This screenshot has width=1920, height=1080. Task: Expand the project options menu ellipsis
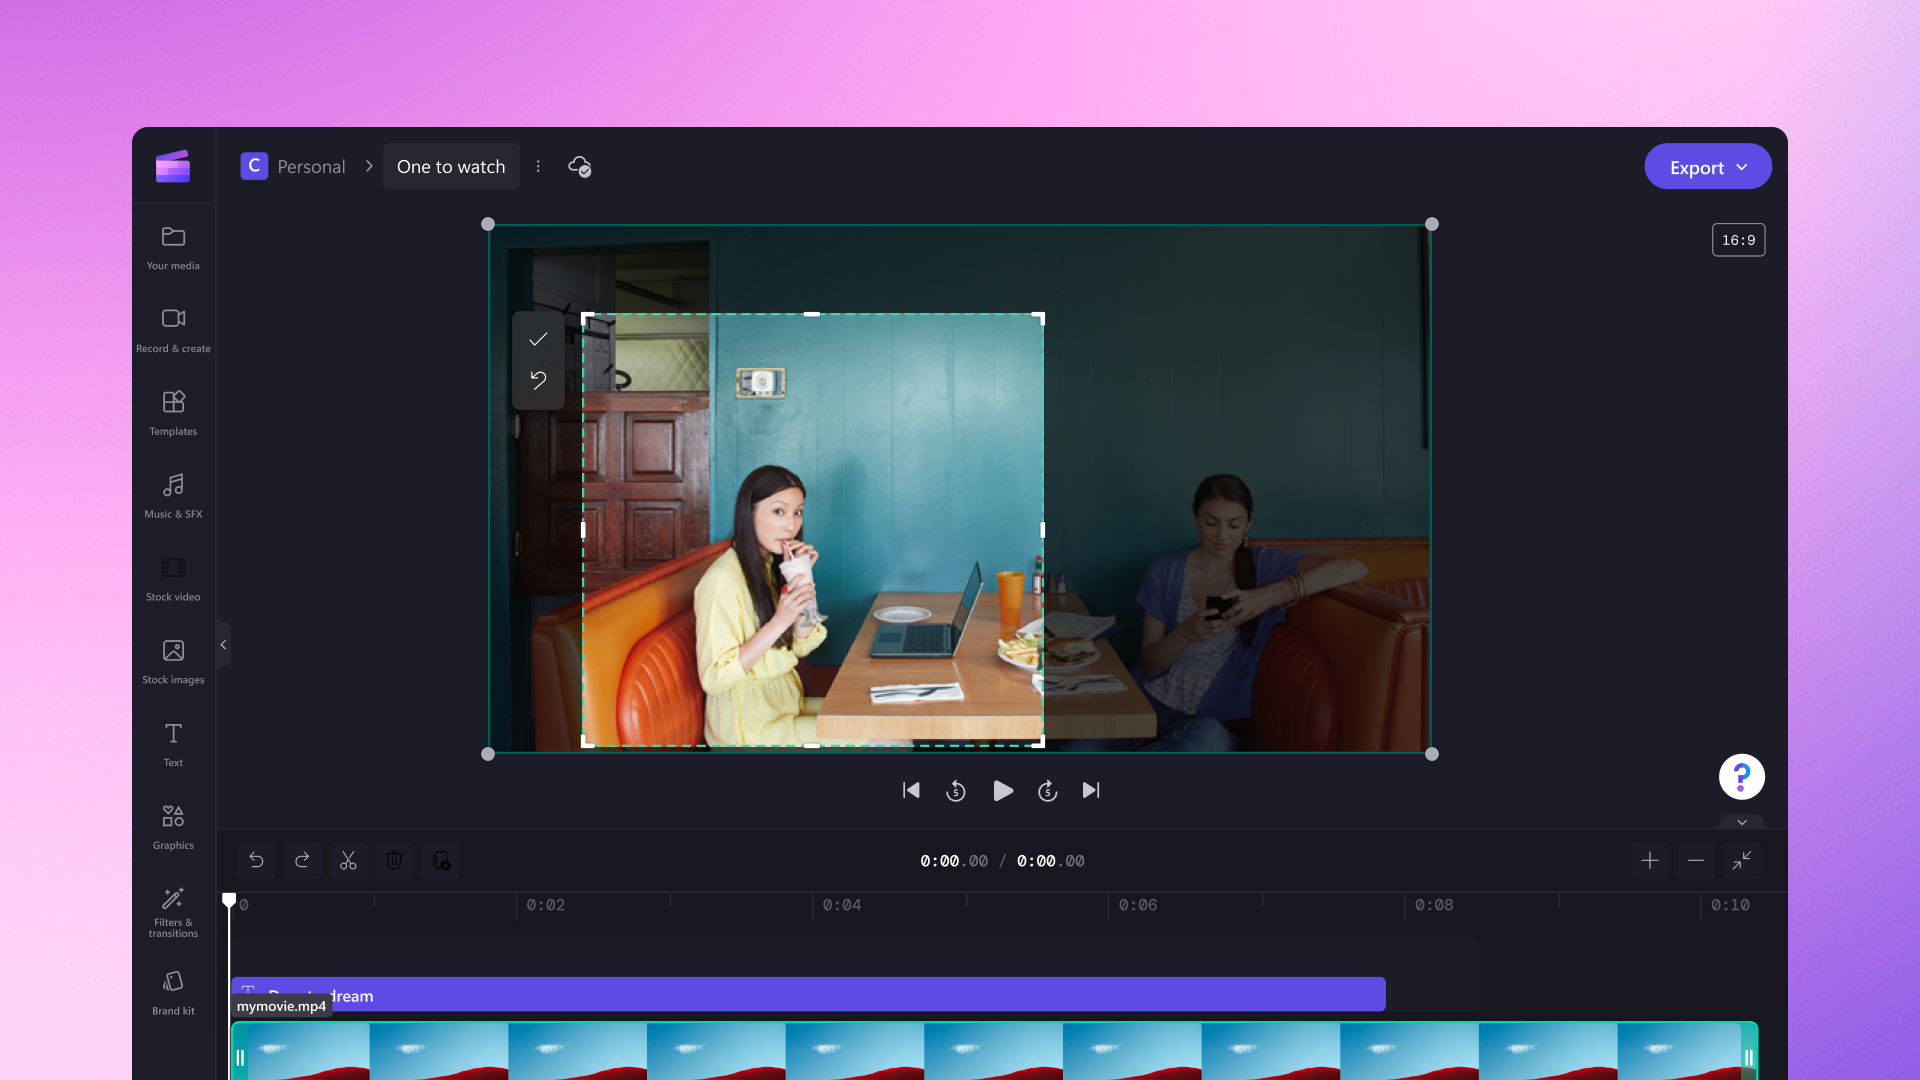pyautogui.click(x=538, y=166)
